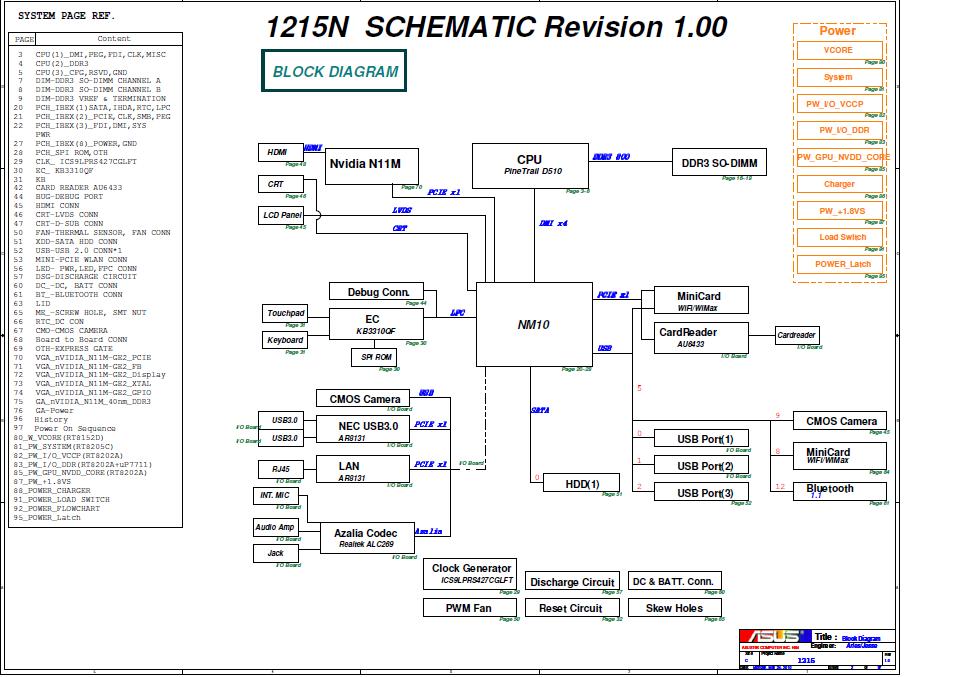Select the Touchpad block

(x=285, y=313)
